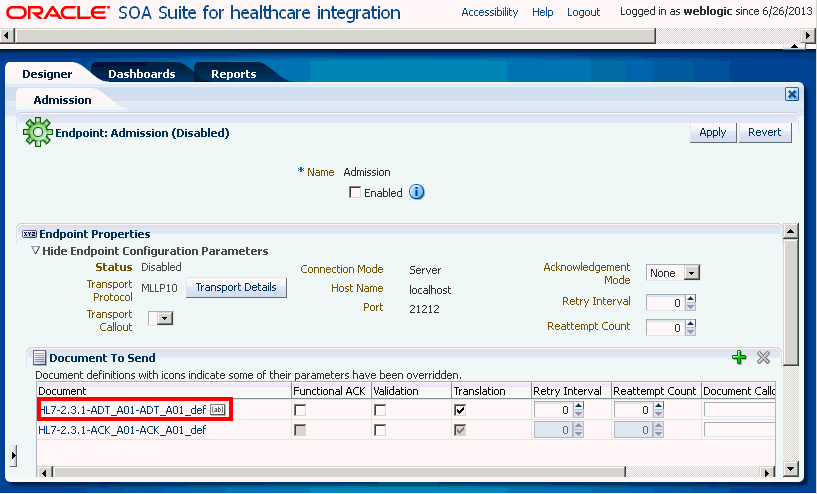Open the Help link
This screenshot has width=817, height=494.
[542, 12]
